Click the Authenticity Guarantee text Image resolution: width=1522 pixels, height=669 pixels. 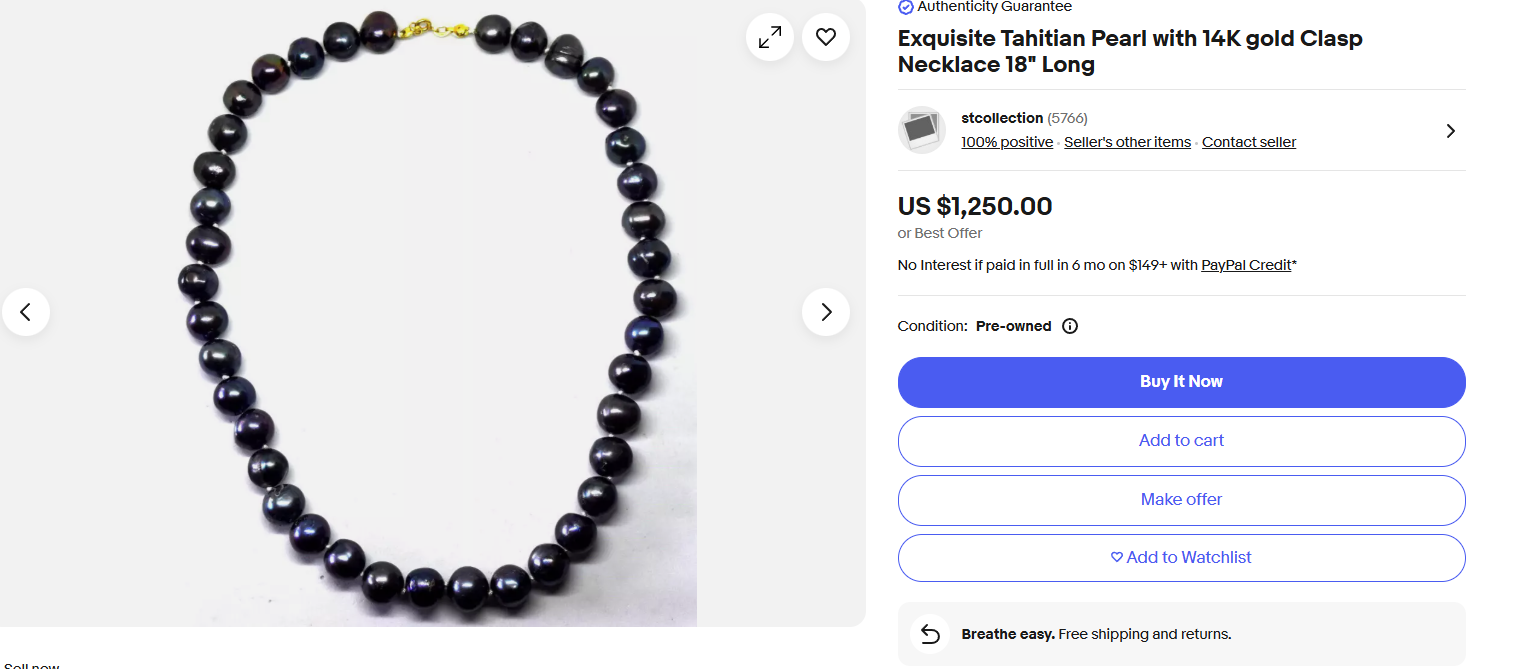(994, 7)
